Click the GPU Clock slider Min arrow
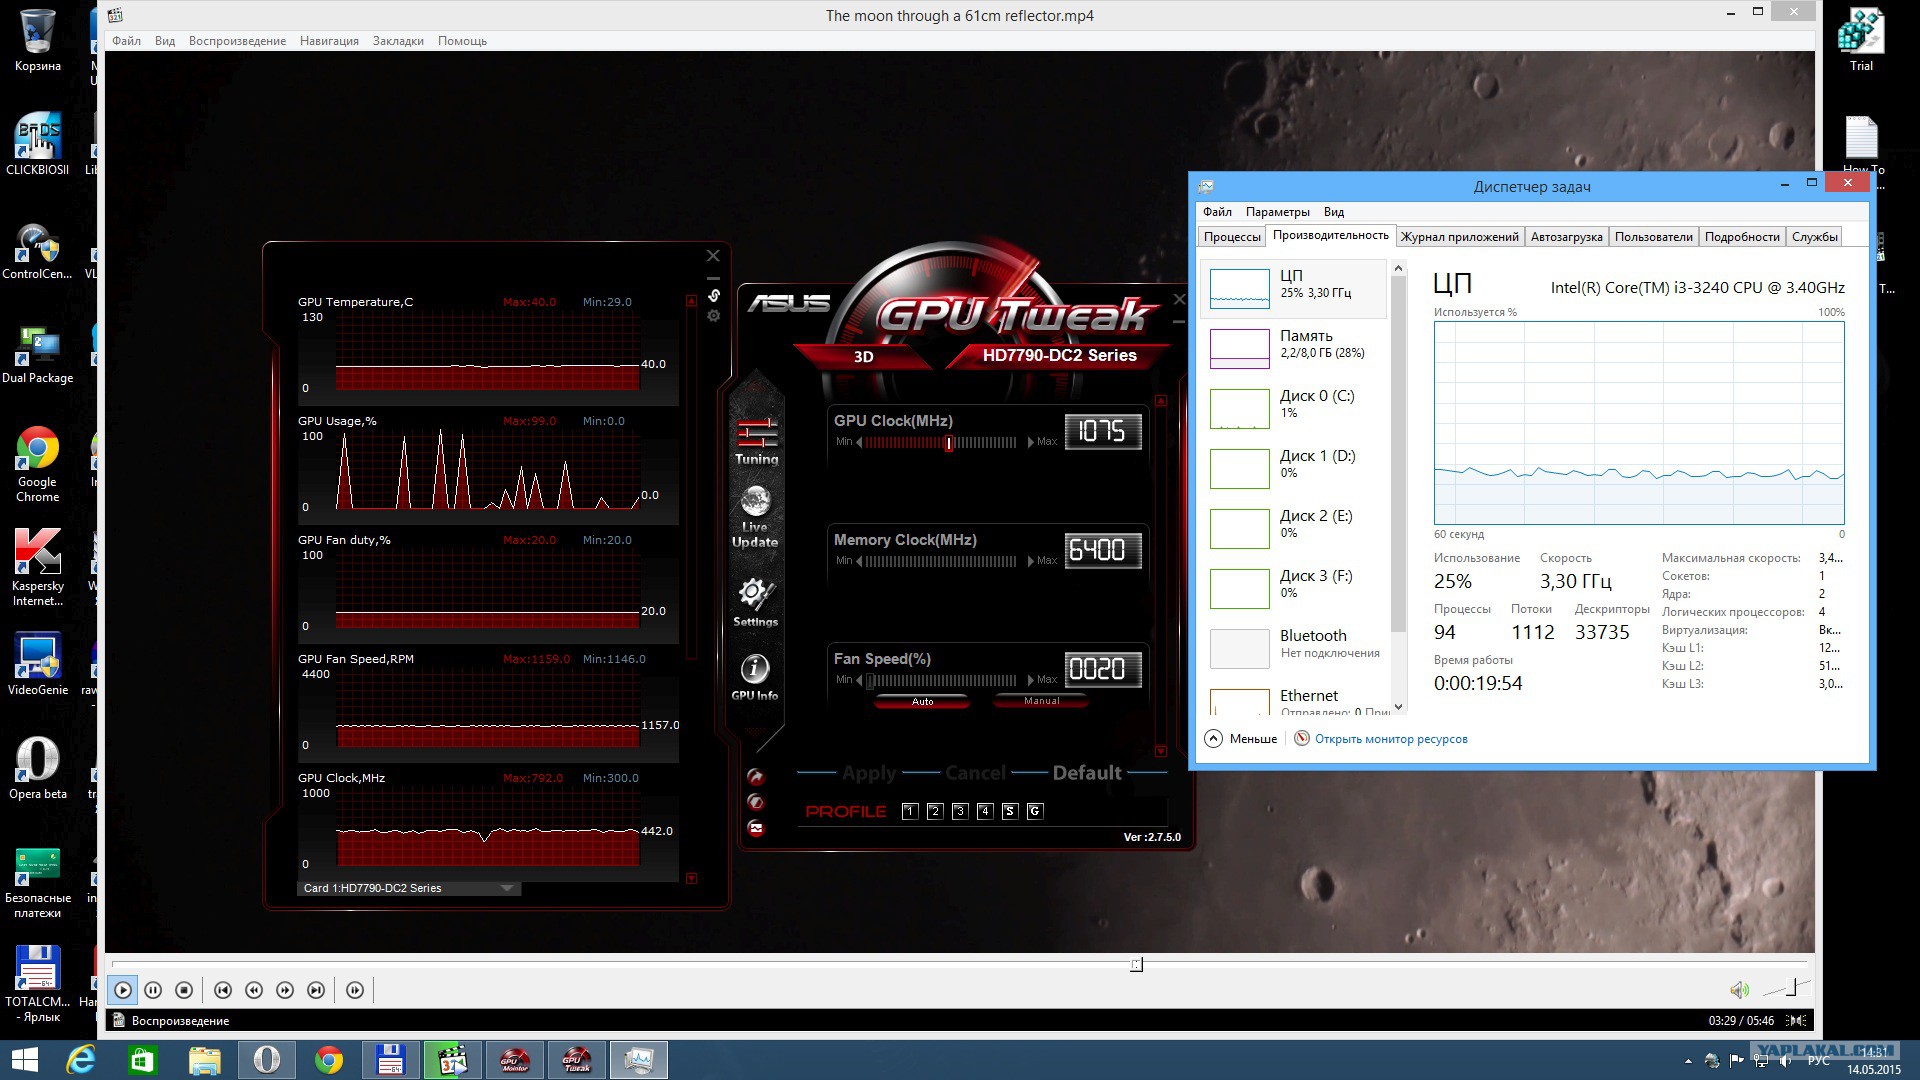Viewport: 1920px width, 1080px height. pyautogui.click(x=859, y=442)
